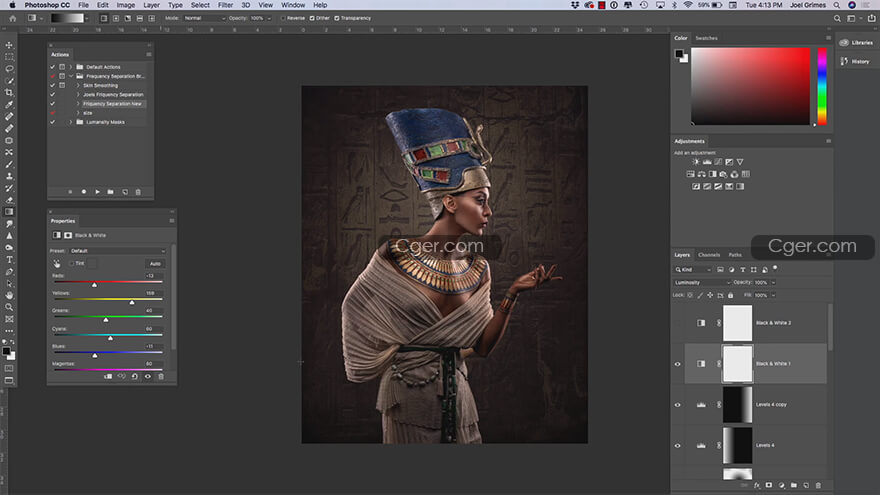Open Luminosity blend mode dropdown
Screen dimensions: 880x495
click(x=702, y=282)
